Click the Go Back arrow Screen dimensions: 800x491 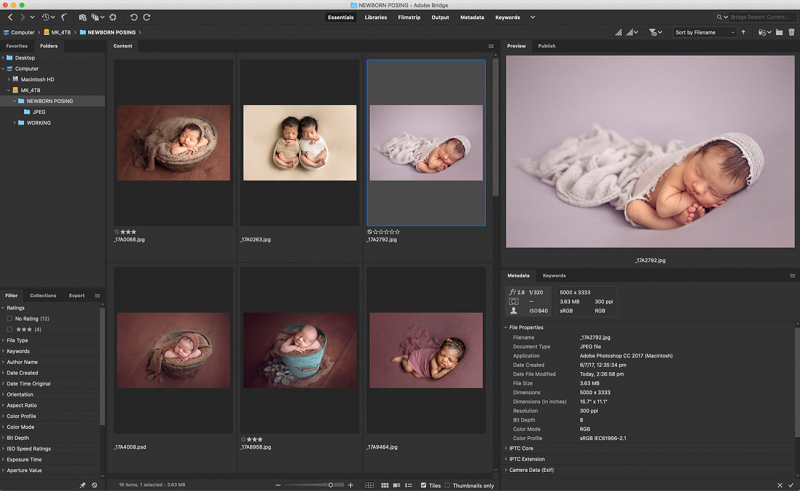click(x=10, y=17)
